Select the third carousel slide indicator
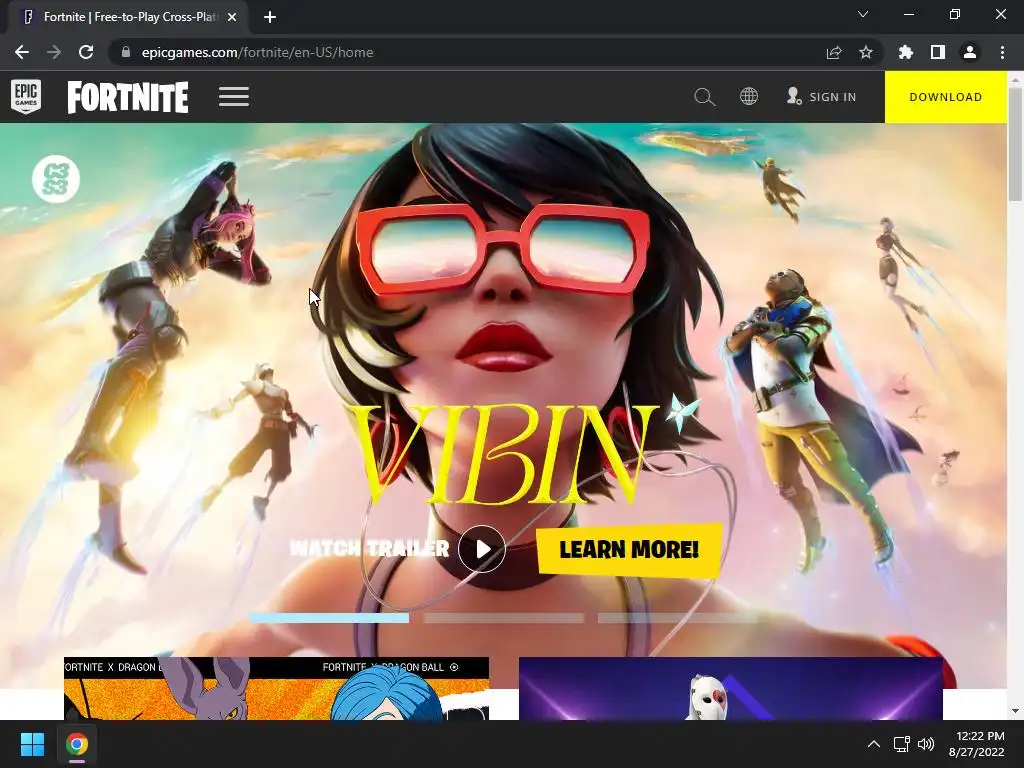 pos(678,618)
